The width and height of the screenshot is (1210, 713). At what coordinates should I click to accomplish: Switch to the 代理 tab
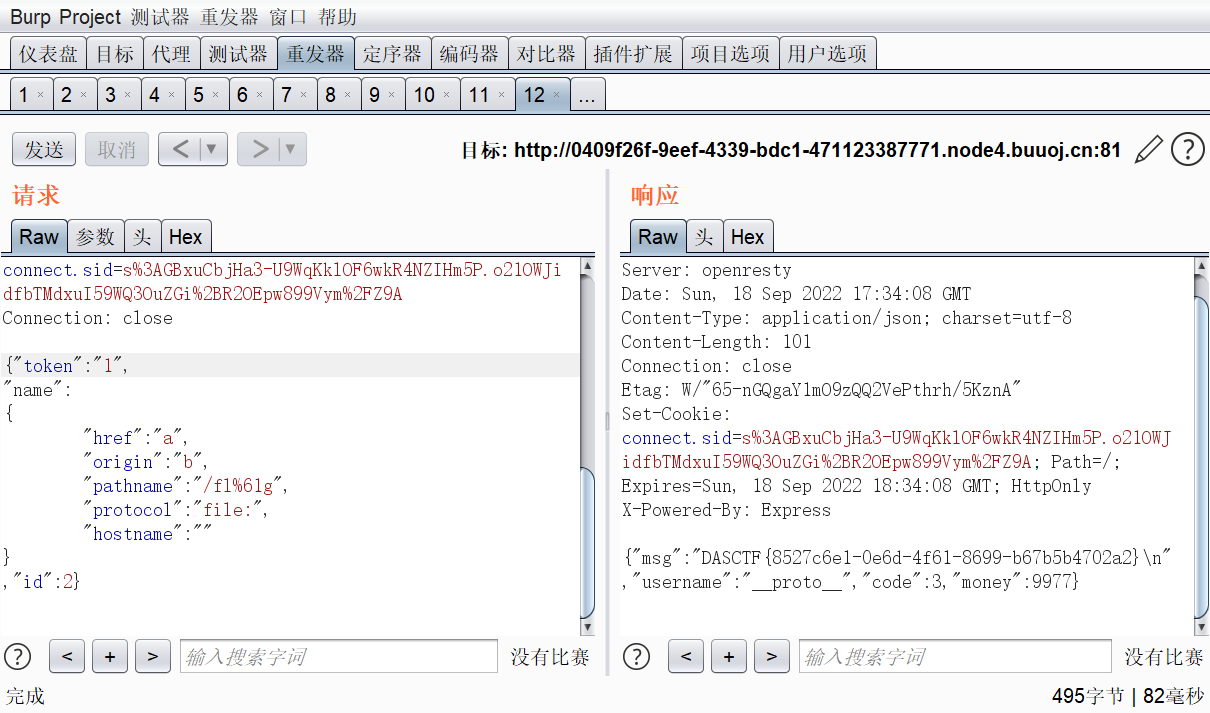pos(171,54)
